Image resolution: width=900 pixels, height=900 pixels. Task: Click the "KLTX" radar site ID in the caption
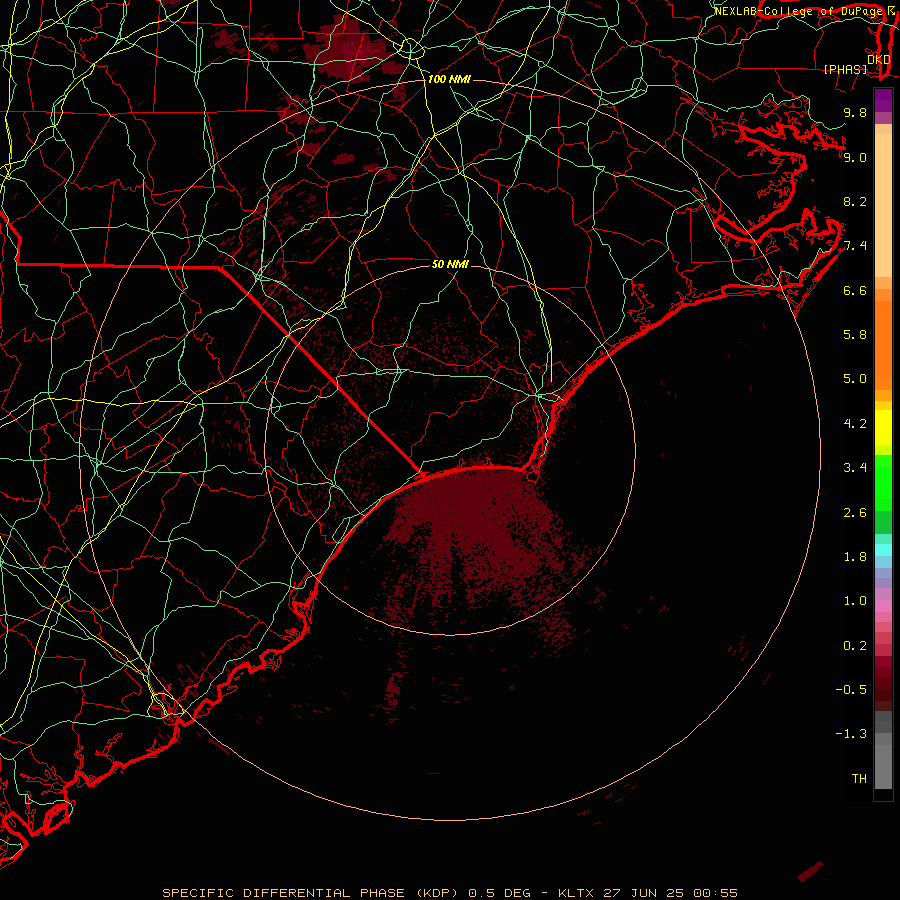(x=576, y=893)
